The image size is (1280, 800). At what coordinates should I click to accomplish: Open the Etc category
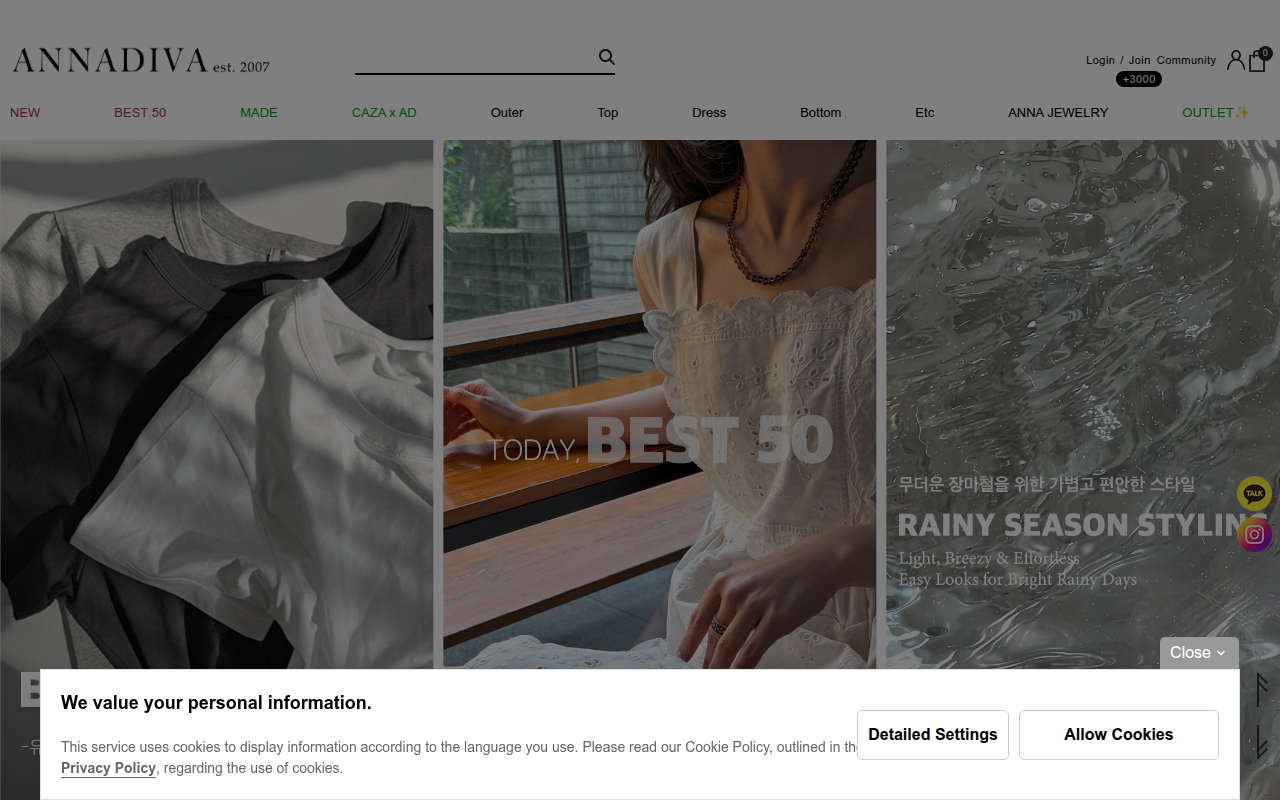click(925, 113)
